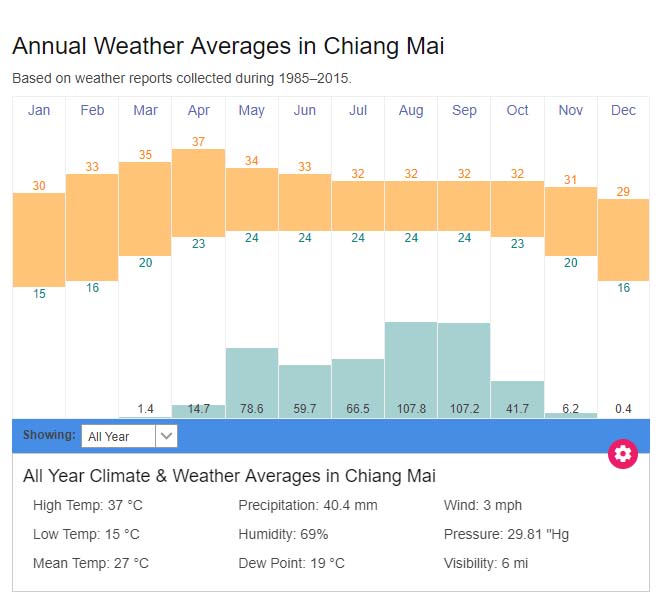Pick the Dec month column header
This screenshot has width=661, height=606.
pyautogui.click(x=623, y=110)
